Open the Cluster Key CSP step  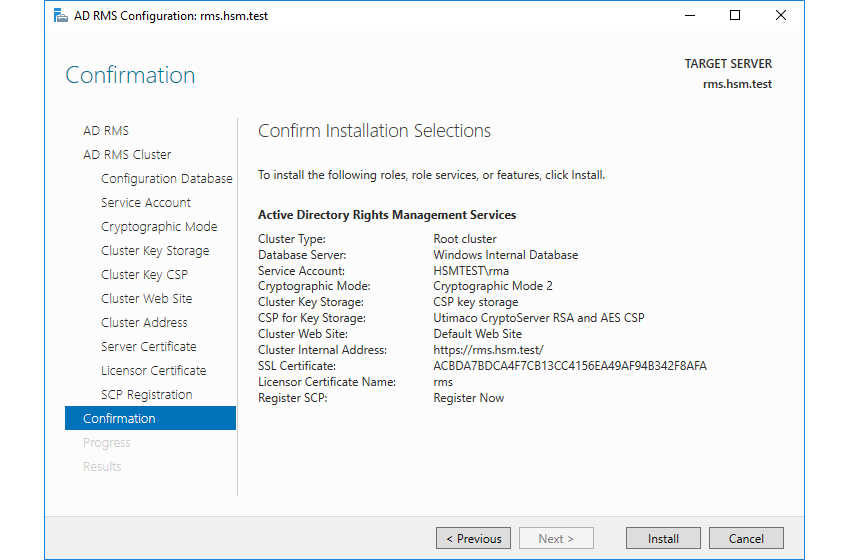(144, 274)
